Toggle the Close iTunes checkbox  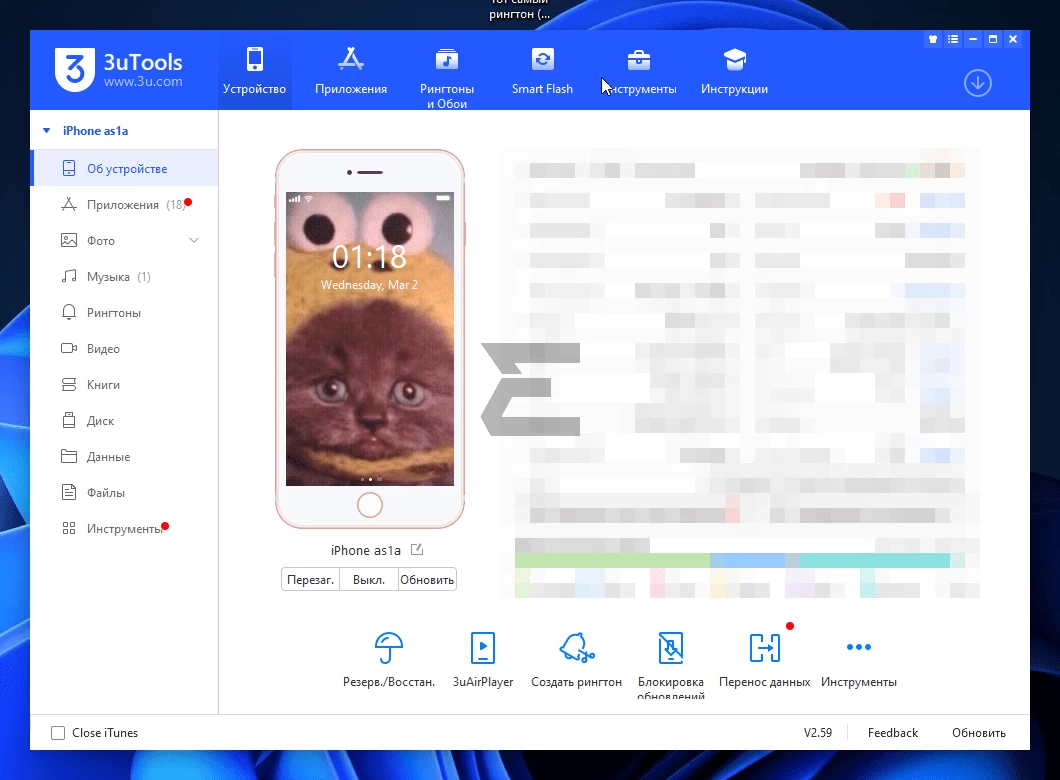(x=58, y=733)
